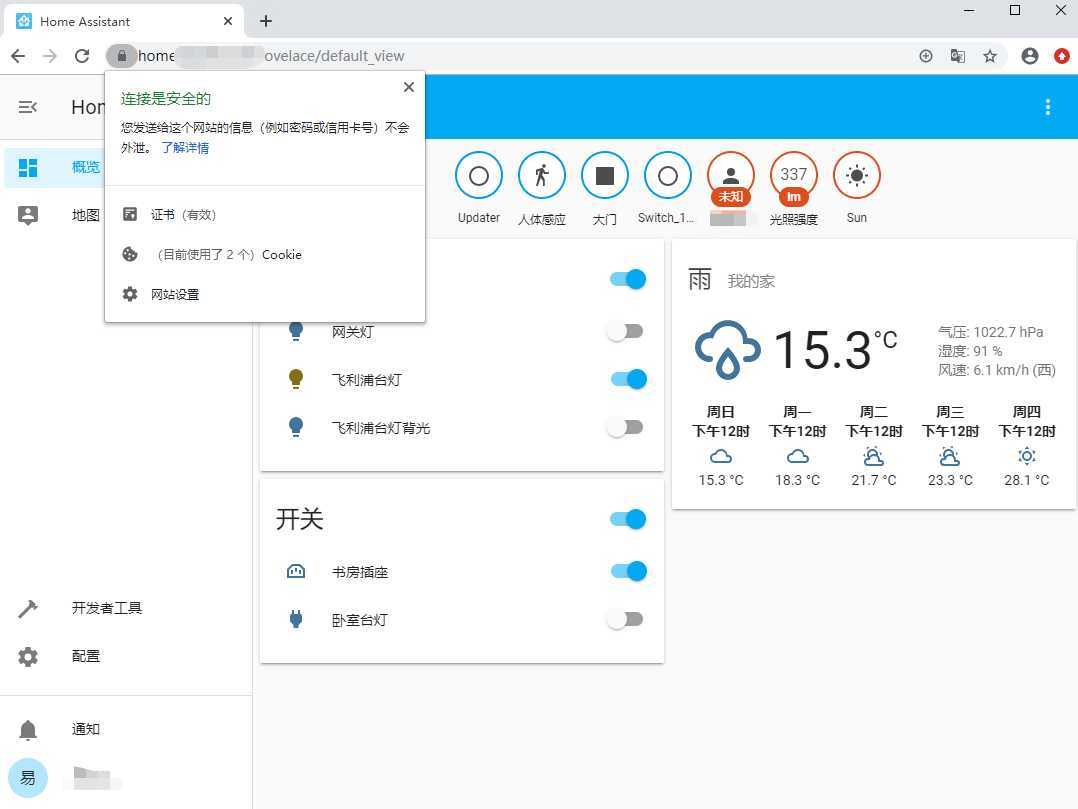The height and width of the screenshot is (809, 1078).
Task: Click the 书房插座 socket icon
Action: 296,571
